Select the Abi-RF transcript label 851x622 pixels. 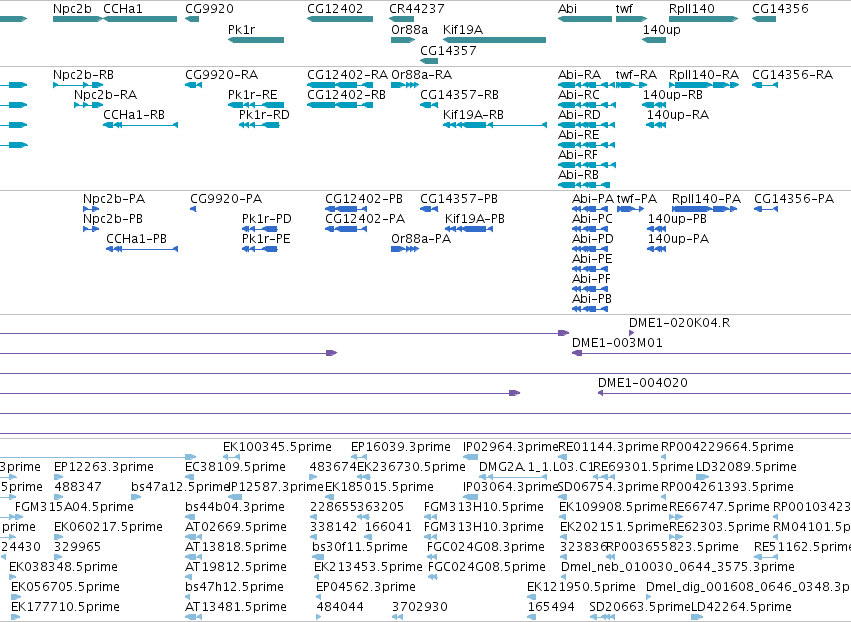(578, 155)
